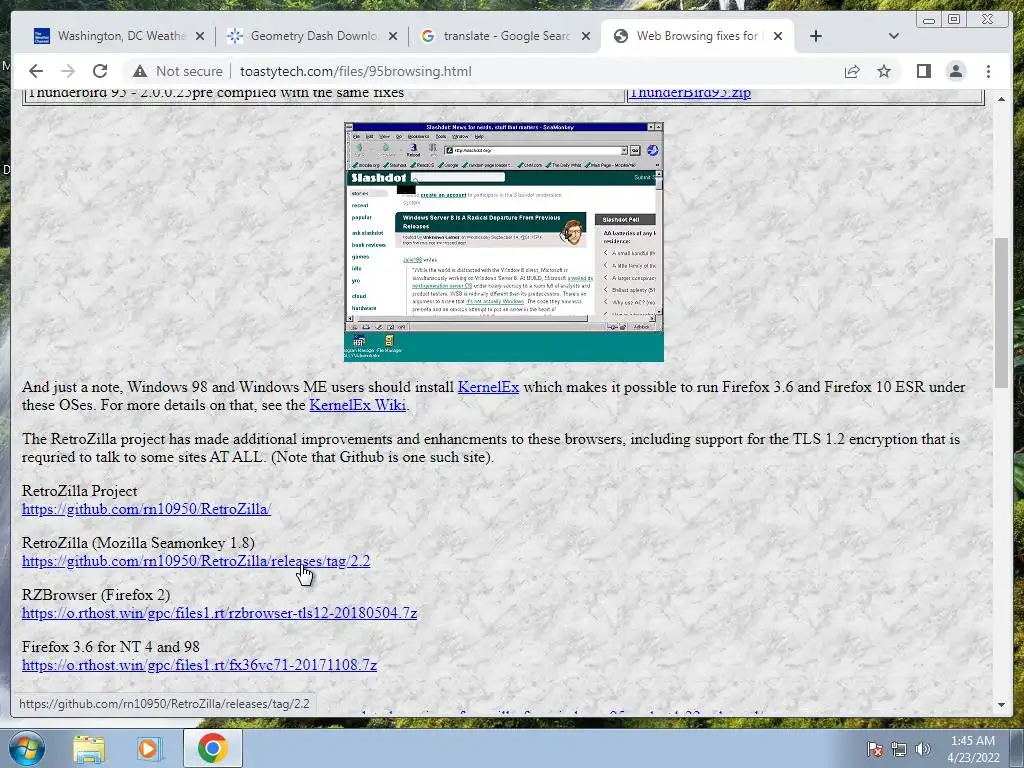Expand the tab search dropdown arrow

[894, 36]
